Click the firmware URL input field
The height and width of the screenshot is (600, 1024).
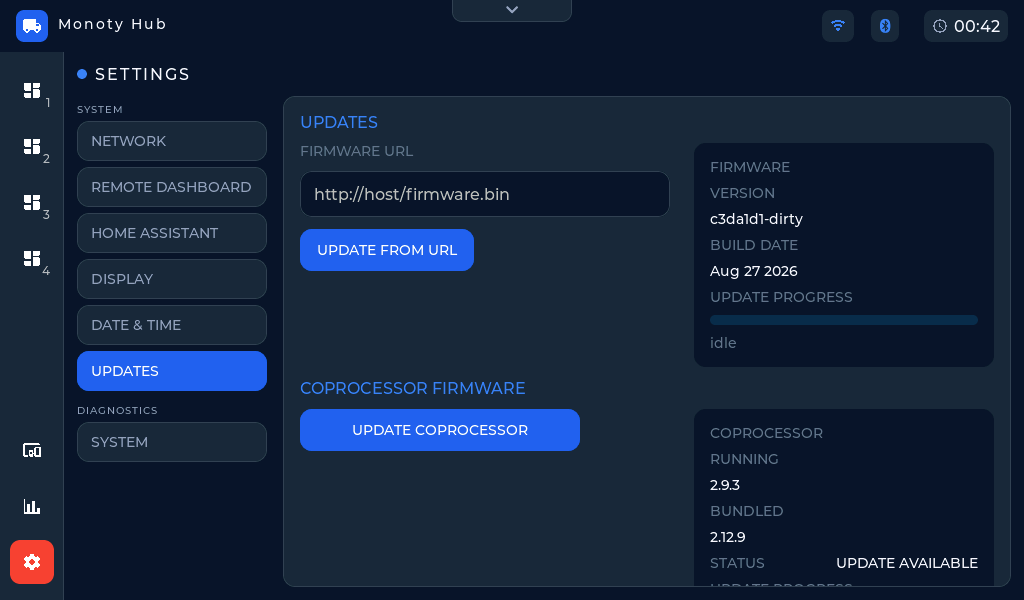tap(485, 194)
